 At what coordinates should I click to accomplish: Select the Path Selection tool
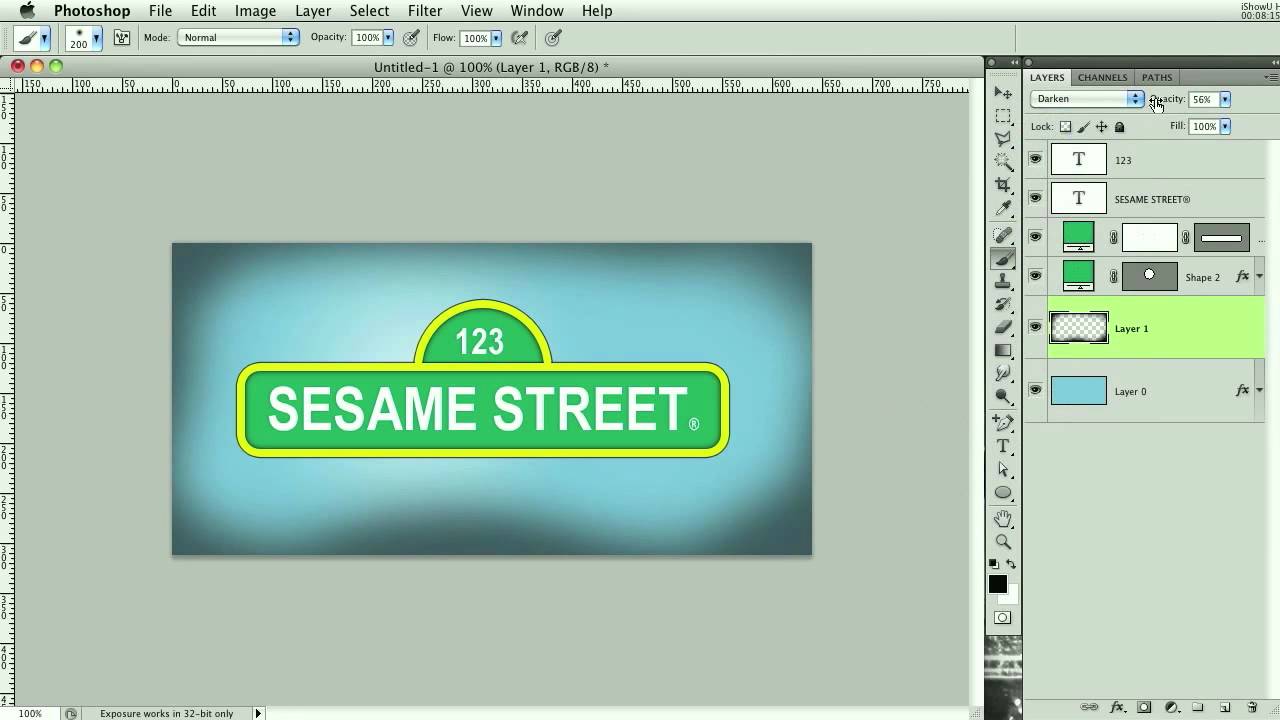[x=1003, y=469]
